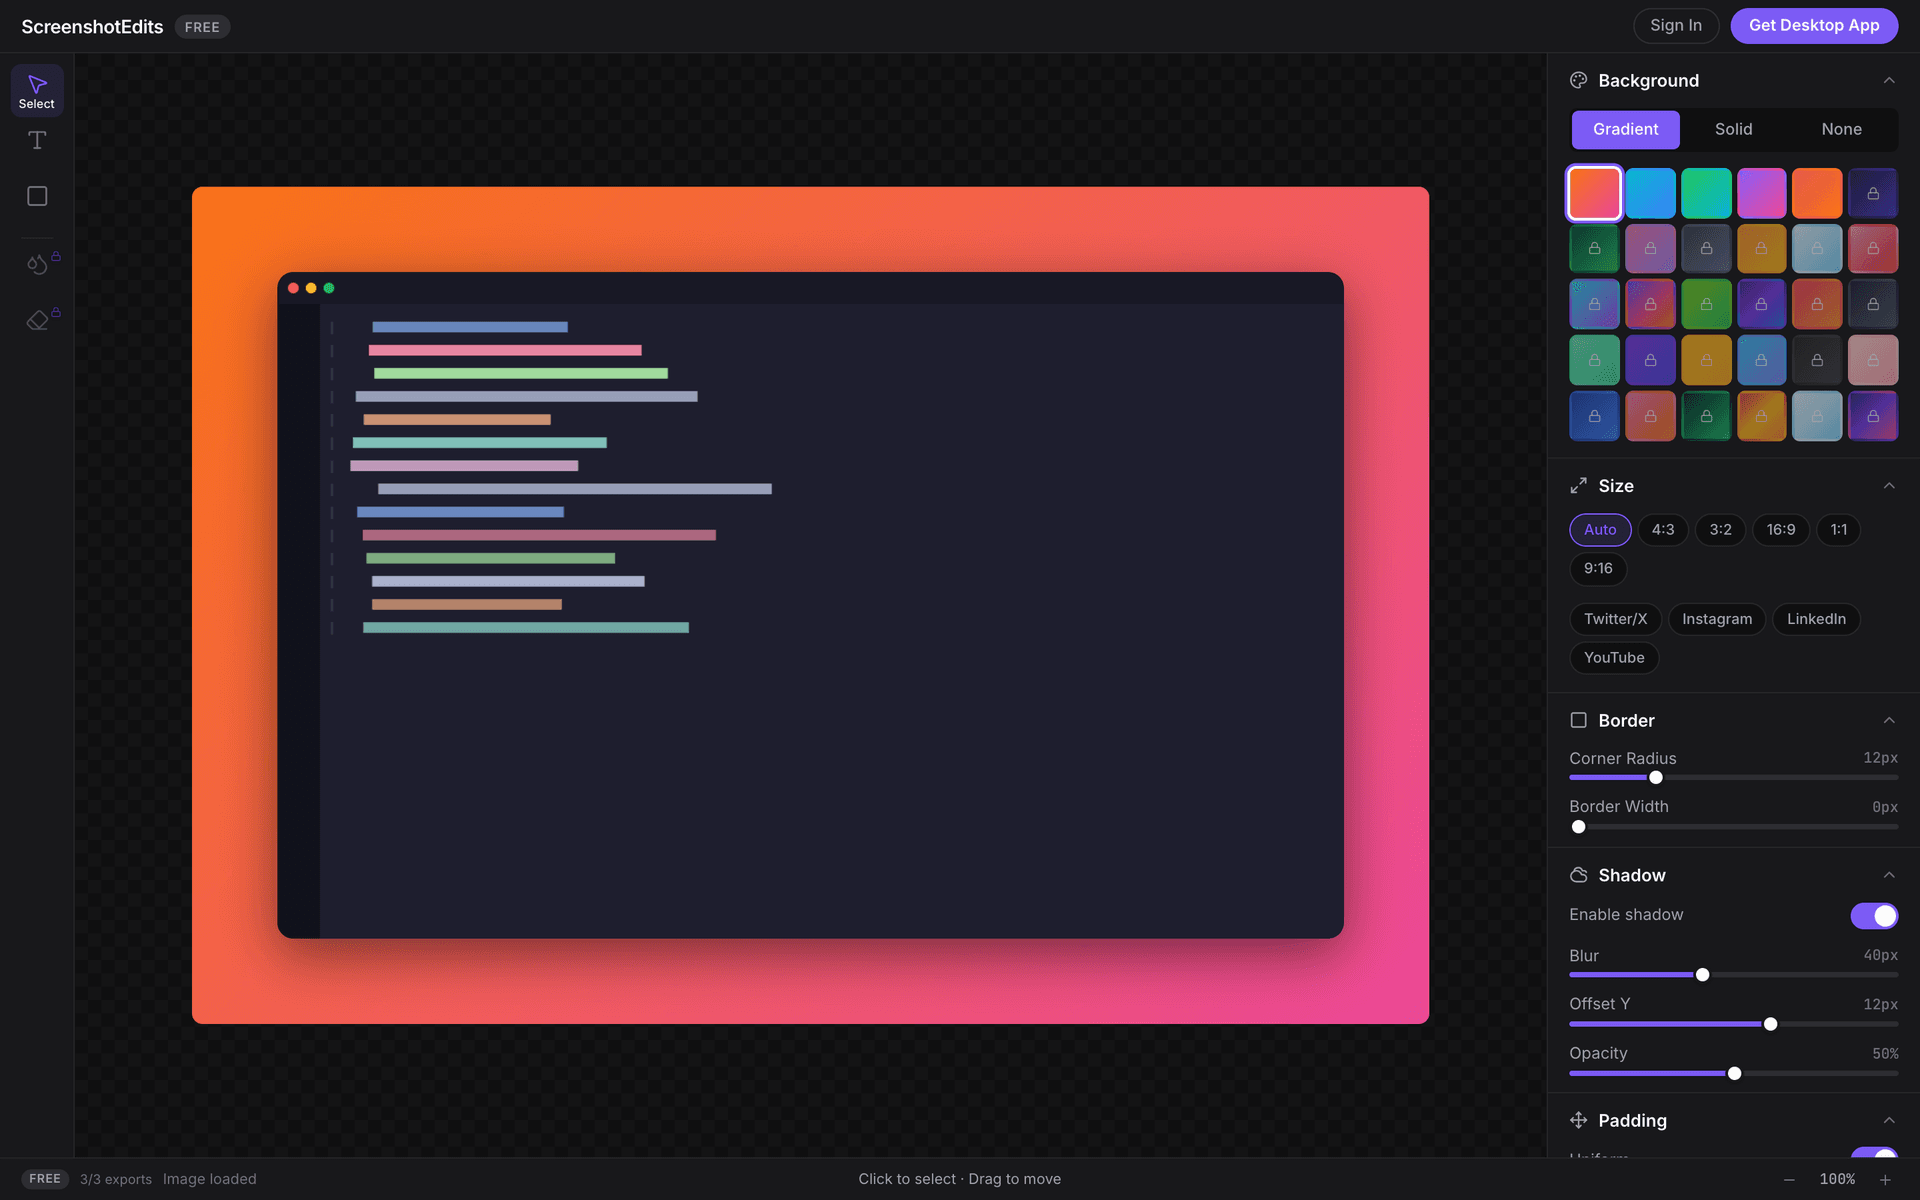Click the Get Desktop App button
This screenshot has width=1920, height=1200.
click(x=1814, y=25)
